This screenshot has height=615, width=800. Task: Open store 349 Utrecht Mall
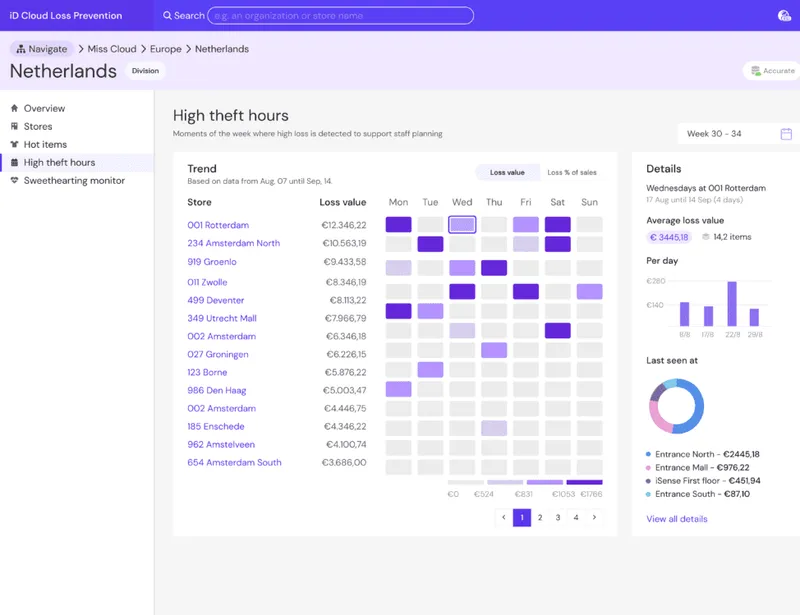(x=221, y=318)
